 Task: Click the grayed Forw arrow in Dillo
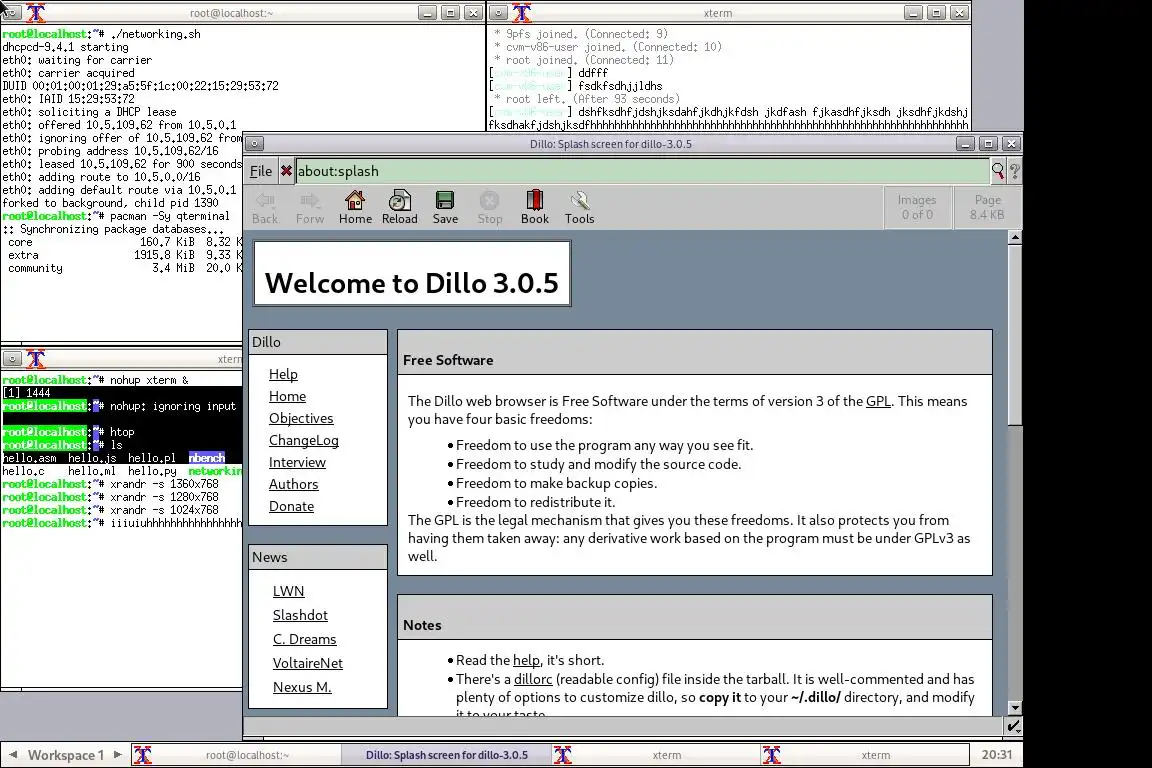click(310, 207)
